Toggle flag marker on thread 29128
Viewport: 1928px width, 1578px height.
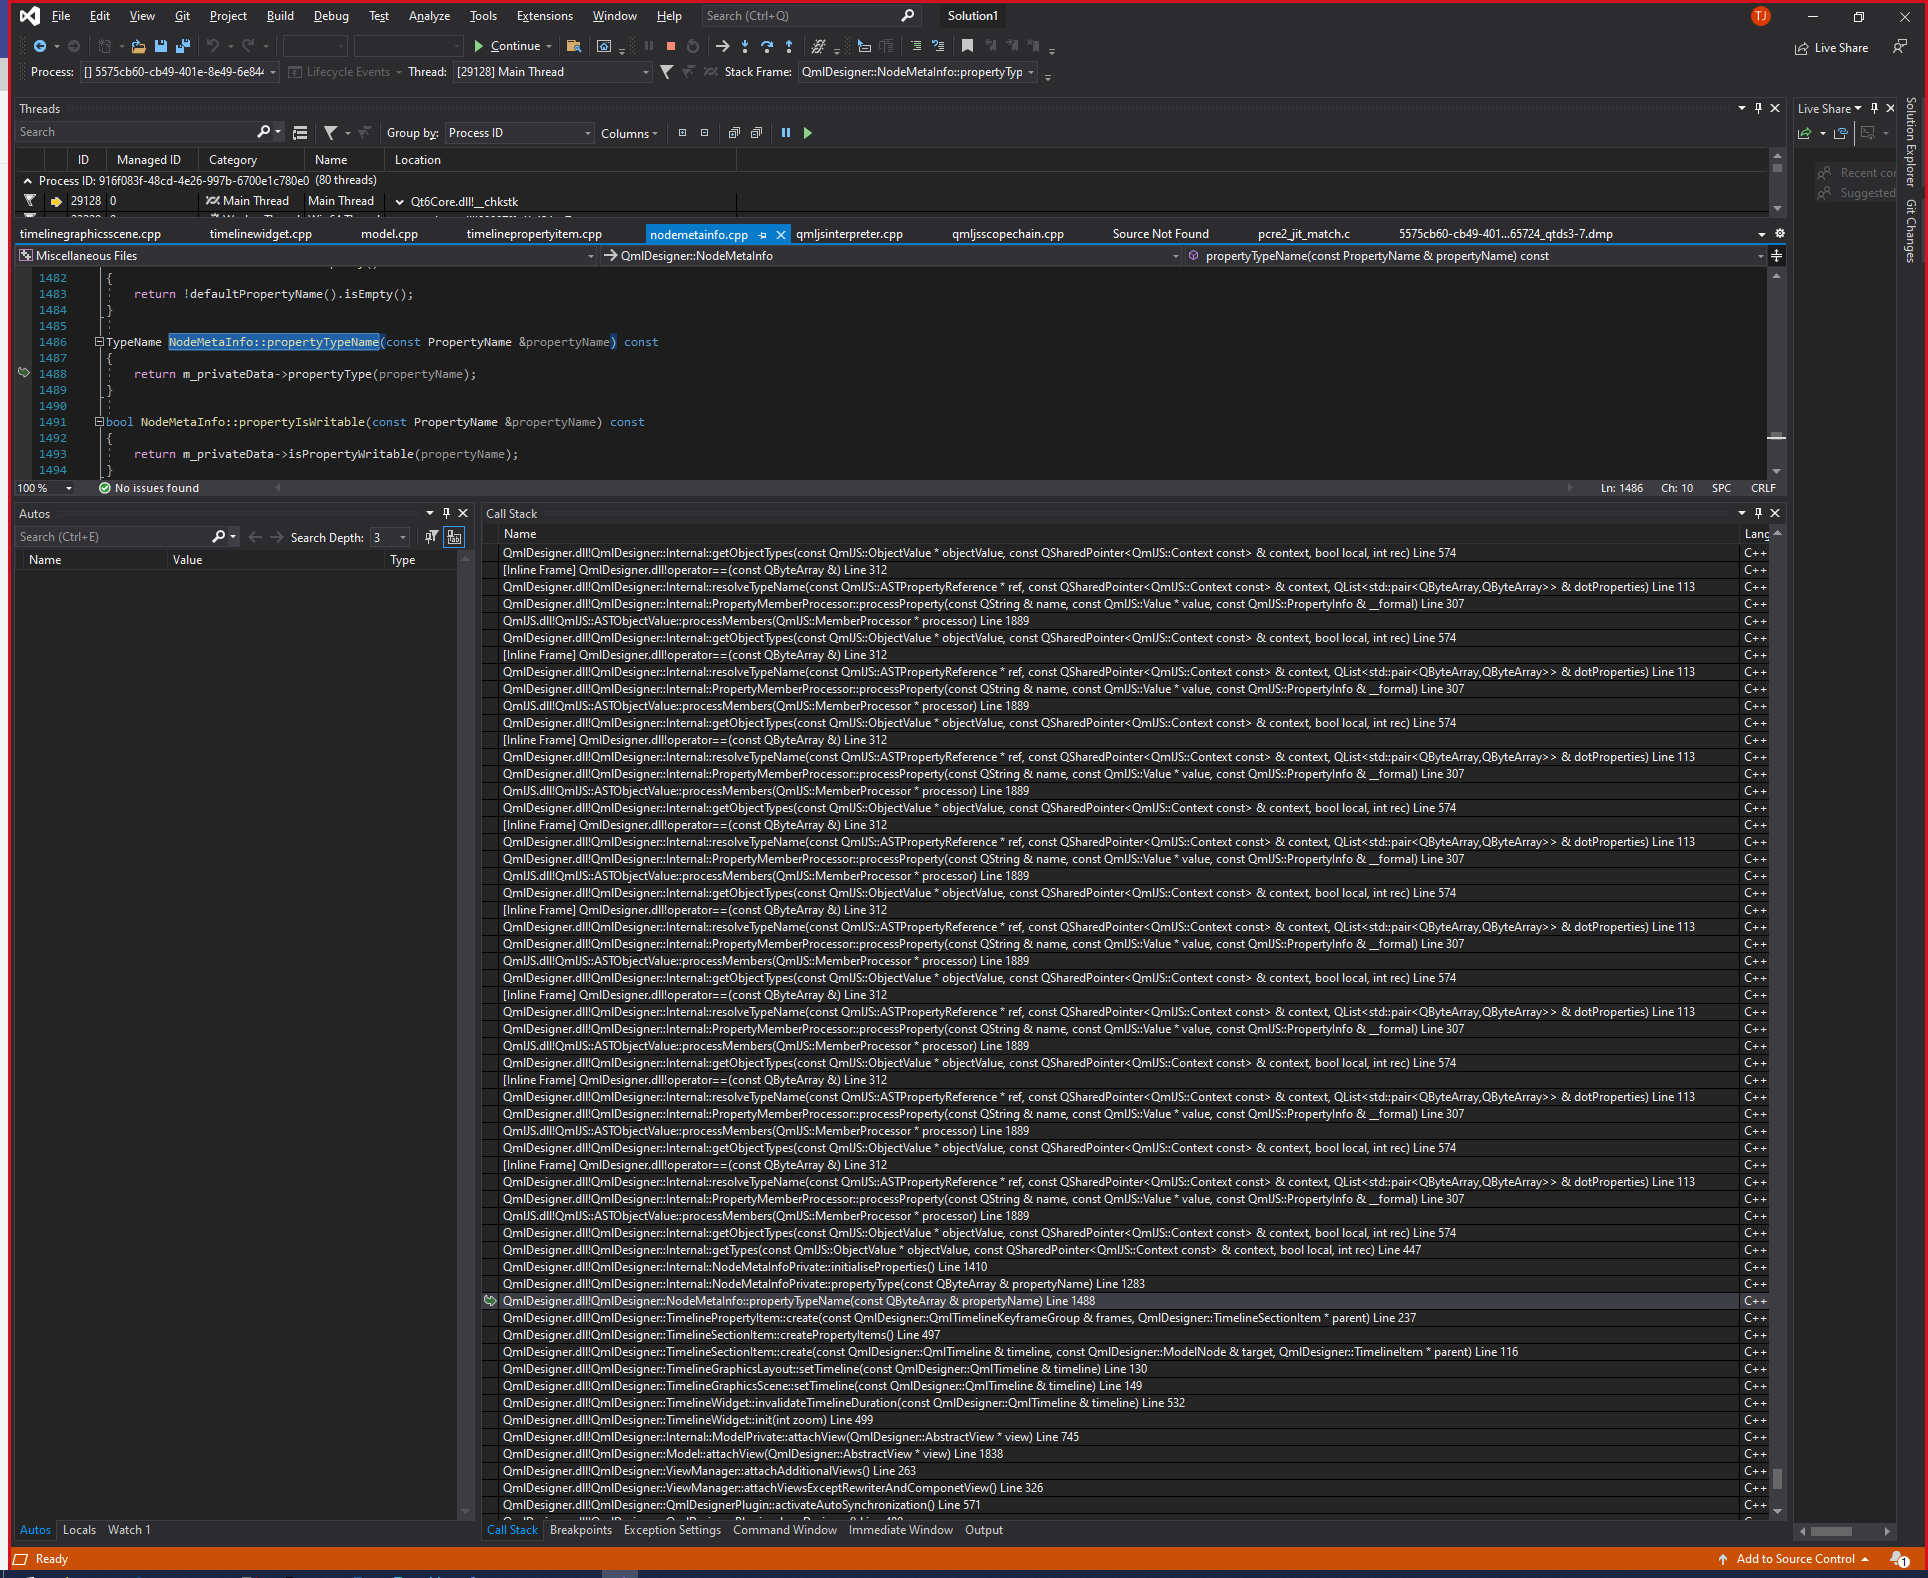coord(30,201)
